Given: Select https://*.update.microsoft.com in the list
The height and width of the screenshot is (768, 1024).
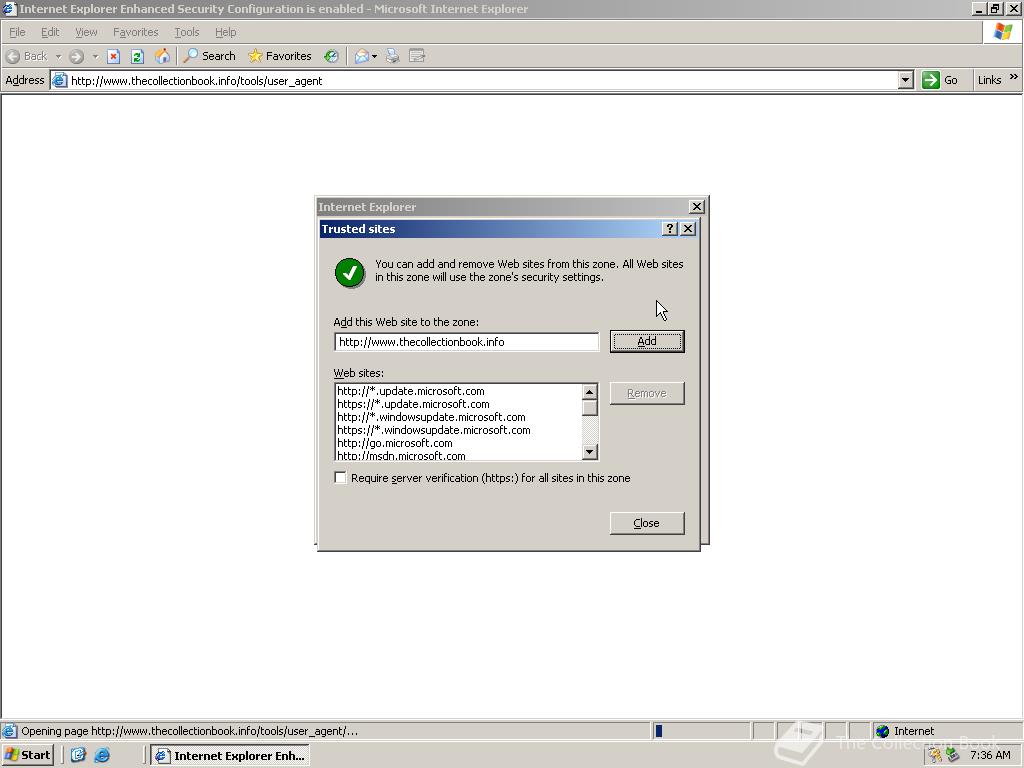Looking at the screenshot, I should [413, 404].
